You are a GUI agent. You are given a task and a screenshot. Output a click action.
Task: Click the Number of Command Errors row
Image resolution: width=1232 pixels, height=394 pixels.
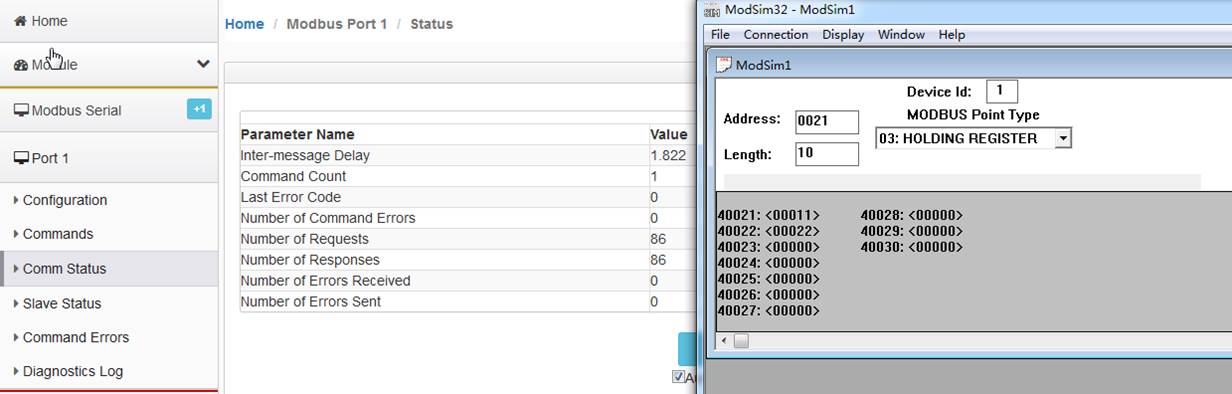[x=468, y=218]
